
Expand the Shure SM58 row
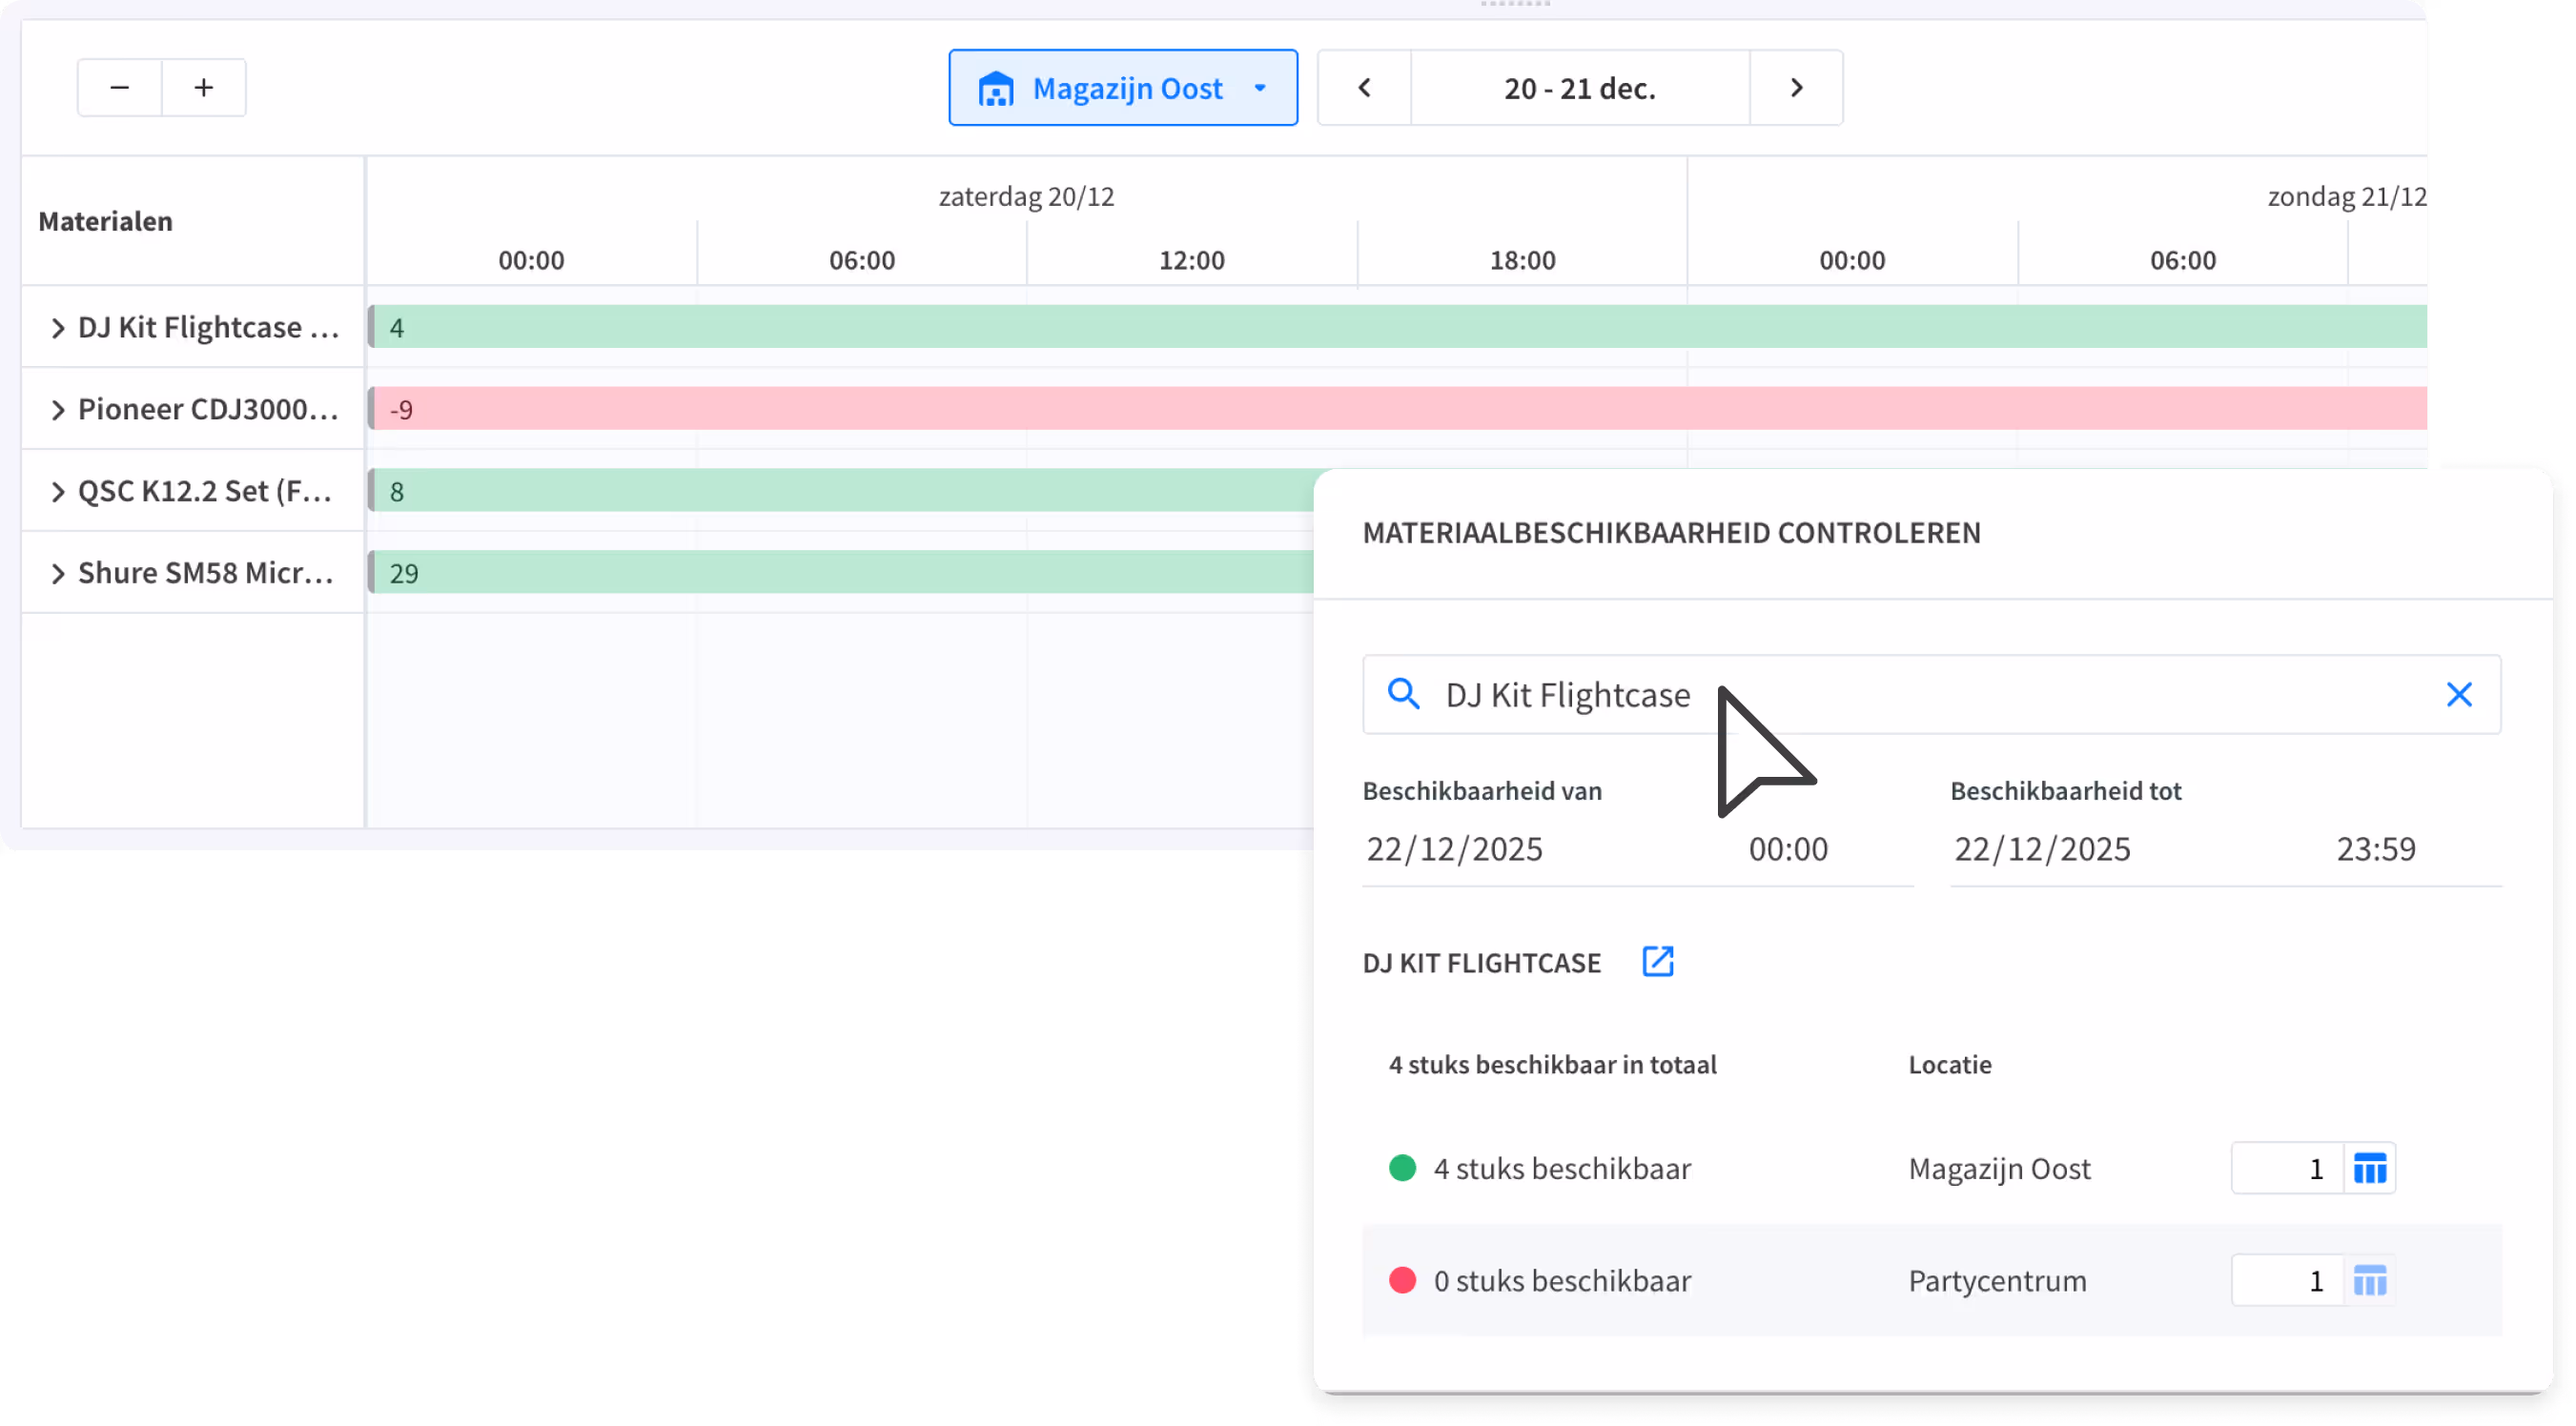tap(58, 574)
